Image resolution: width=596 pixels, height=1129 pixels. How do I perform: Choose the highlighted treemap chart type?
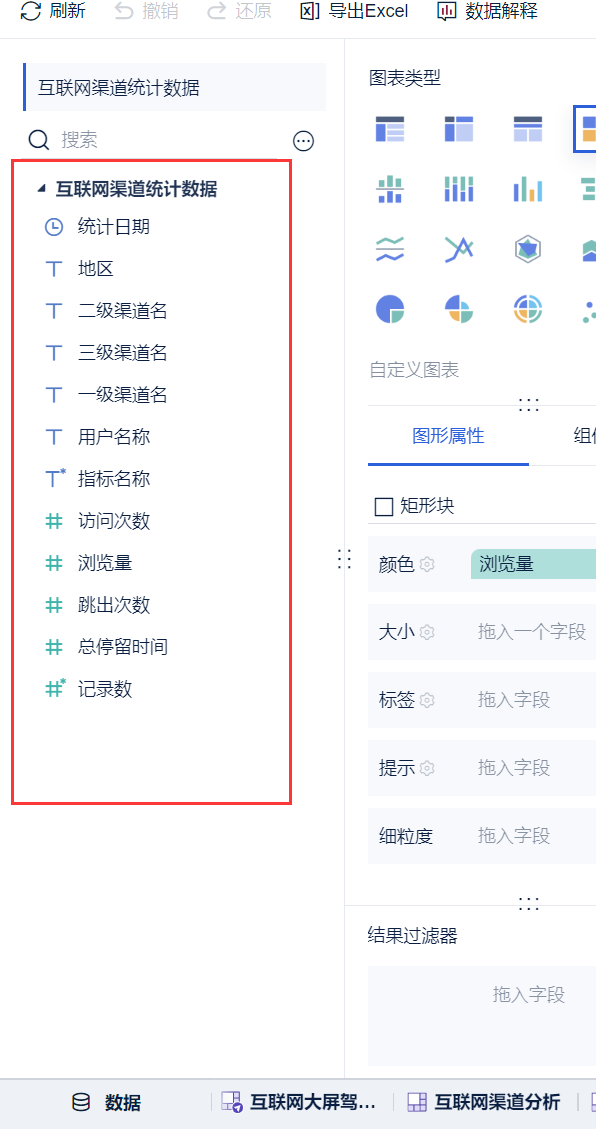(x=587, y=129)
